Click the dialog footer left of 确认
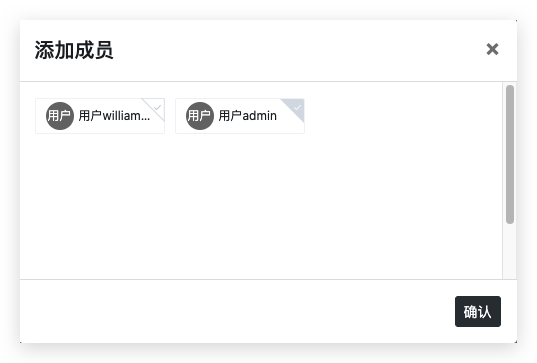The width and height of the screenshot is (537, 363). point(236,311)
